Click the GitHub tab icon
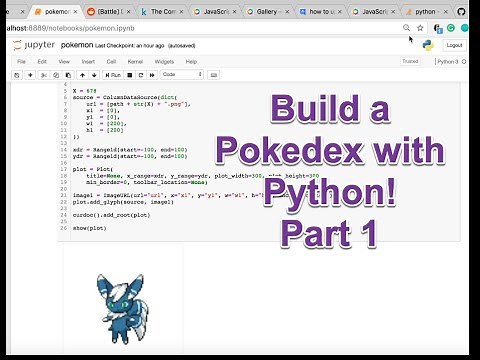This screenshot has height=360, width=480. [461, 12]
